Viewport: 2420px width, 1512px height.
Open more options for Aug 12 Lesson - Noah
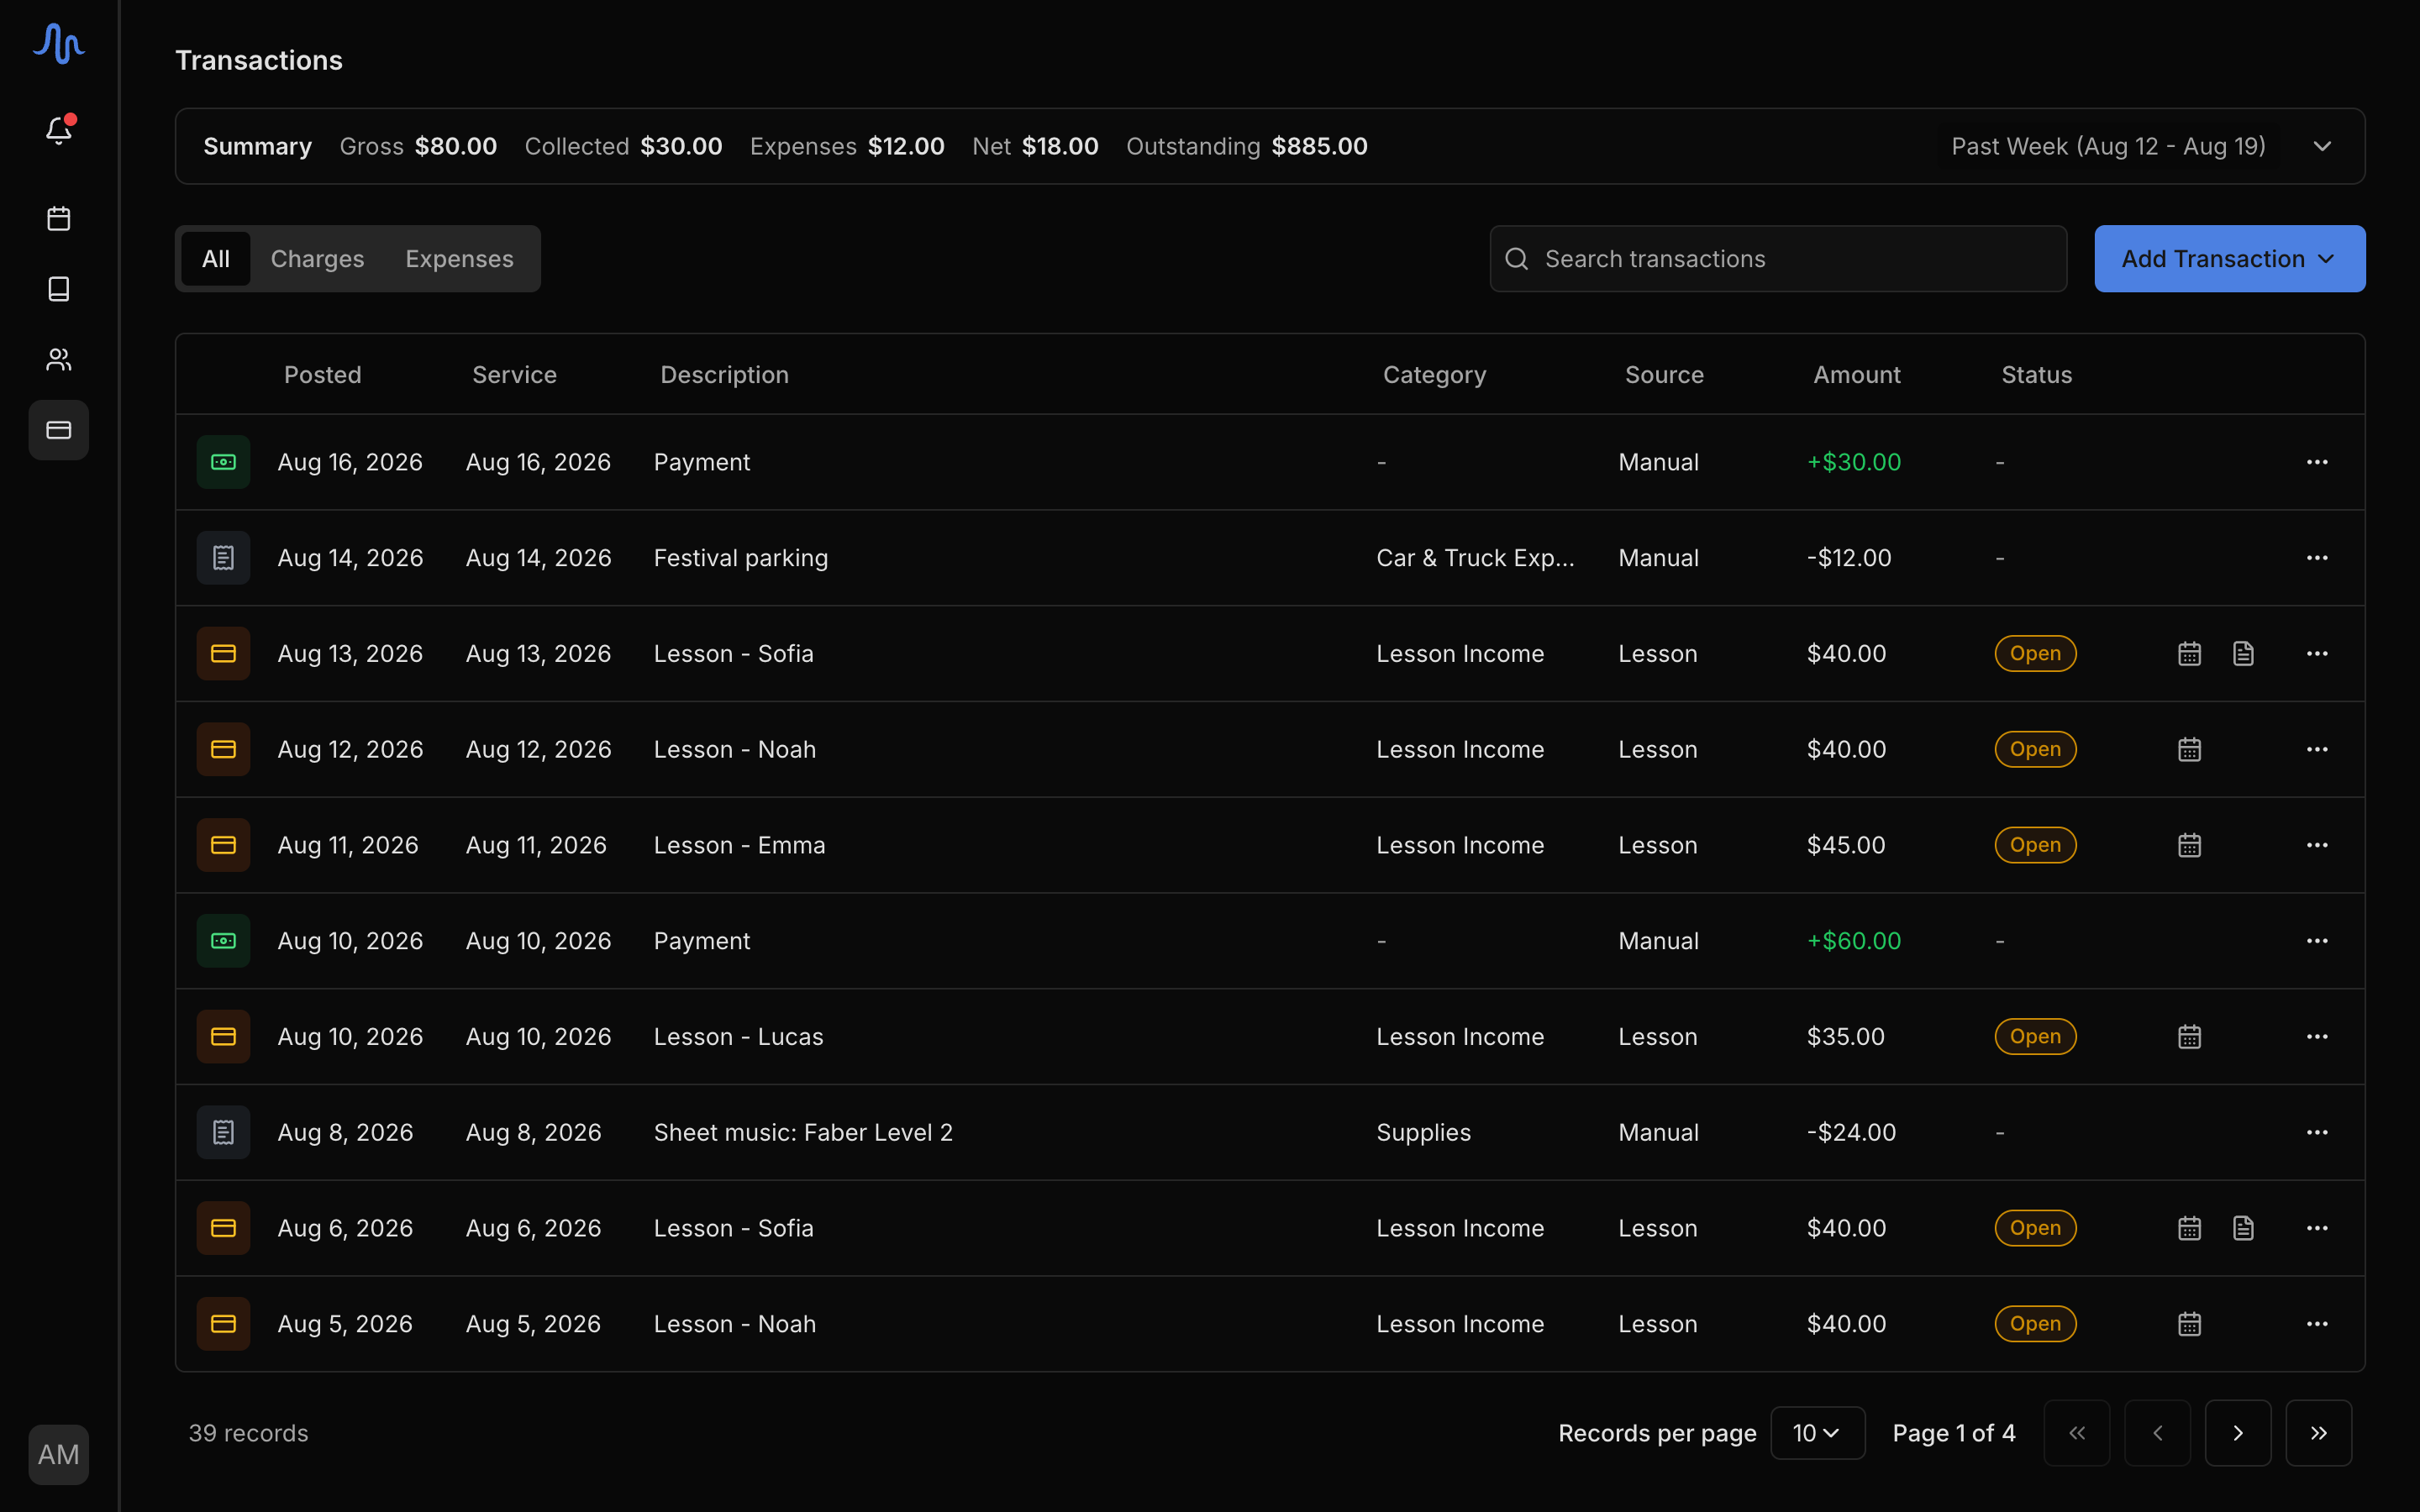[2317, 749]
